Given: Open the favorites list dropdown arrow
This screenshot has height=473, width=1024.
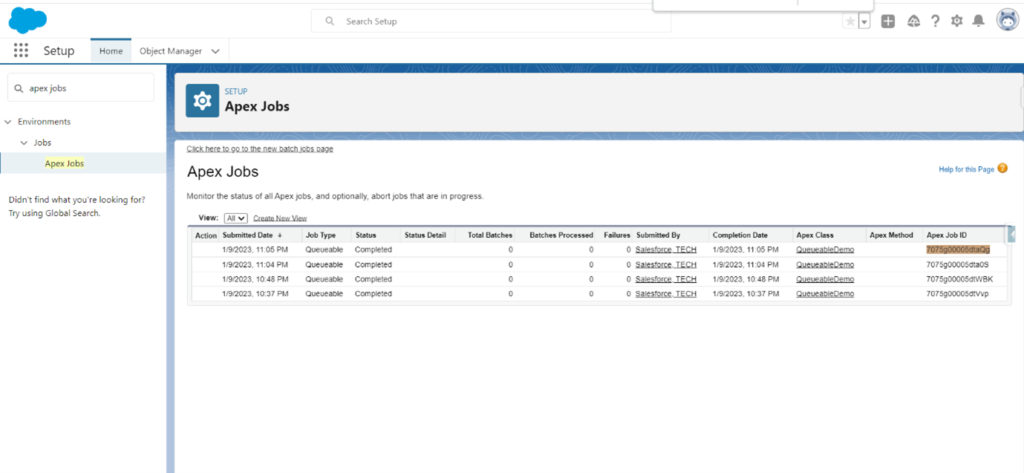Looking at the screenshot, I should [864, 21].
